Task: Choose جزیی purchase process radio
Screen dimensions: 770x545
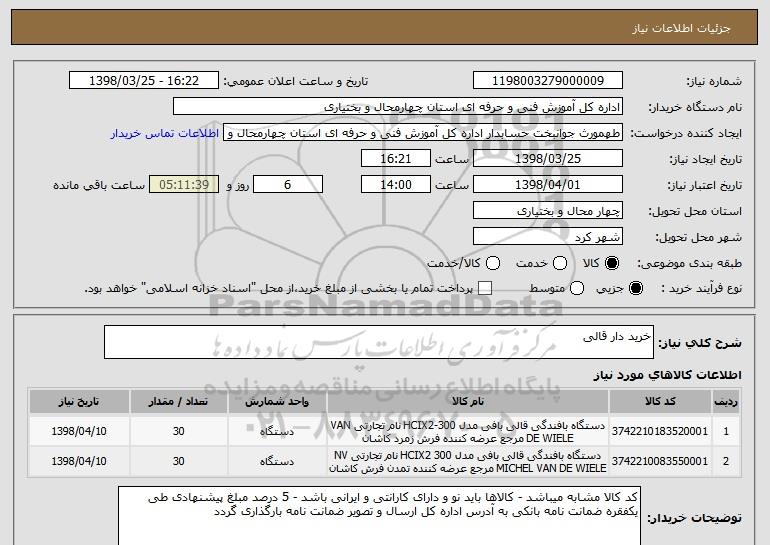Action: (635, 288)
